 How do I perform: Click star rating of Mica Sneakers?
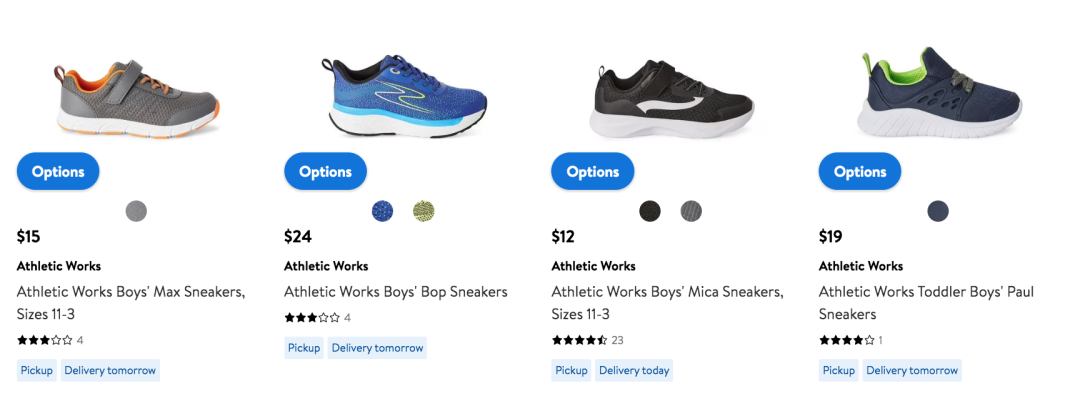[580, 340]
